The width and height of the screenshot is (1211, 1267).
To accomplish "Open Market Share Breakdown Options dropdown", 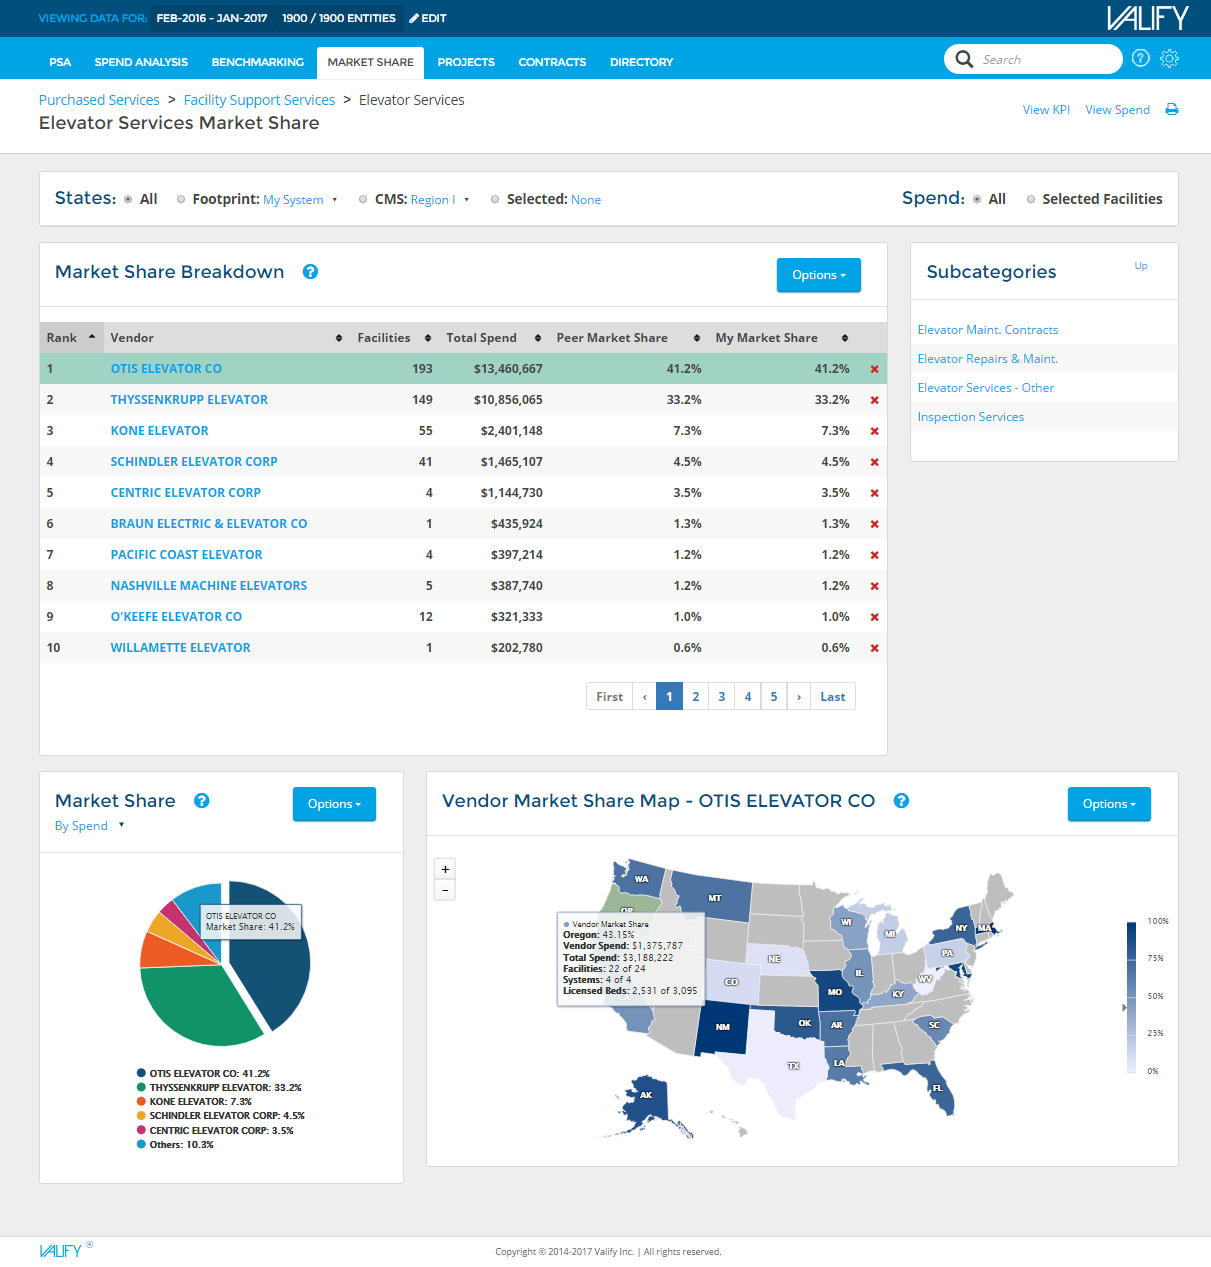I will pyautogui.click(x=819, y=275).
